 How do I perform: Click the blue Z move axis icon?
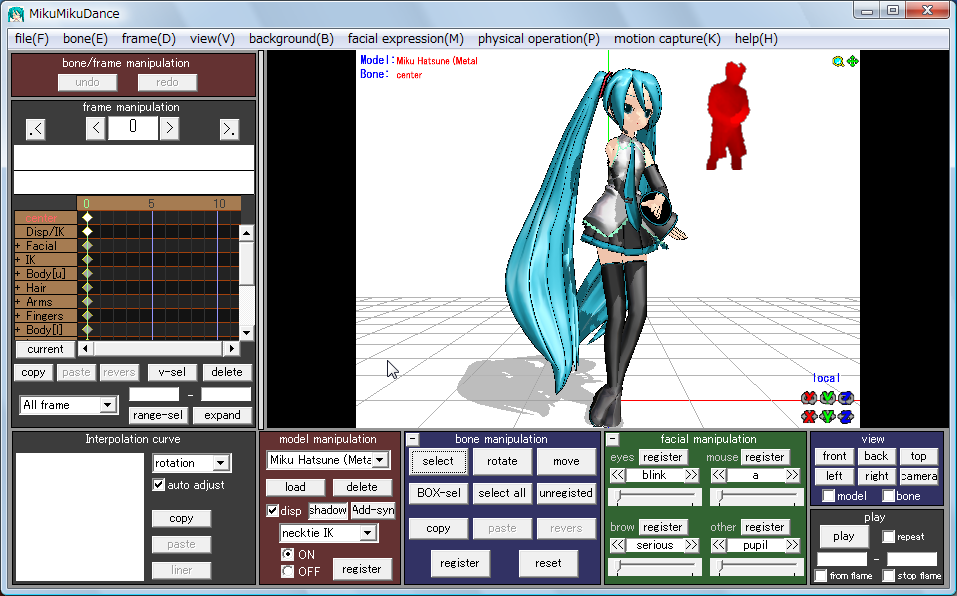point(846,417)
